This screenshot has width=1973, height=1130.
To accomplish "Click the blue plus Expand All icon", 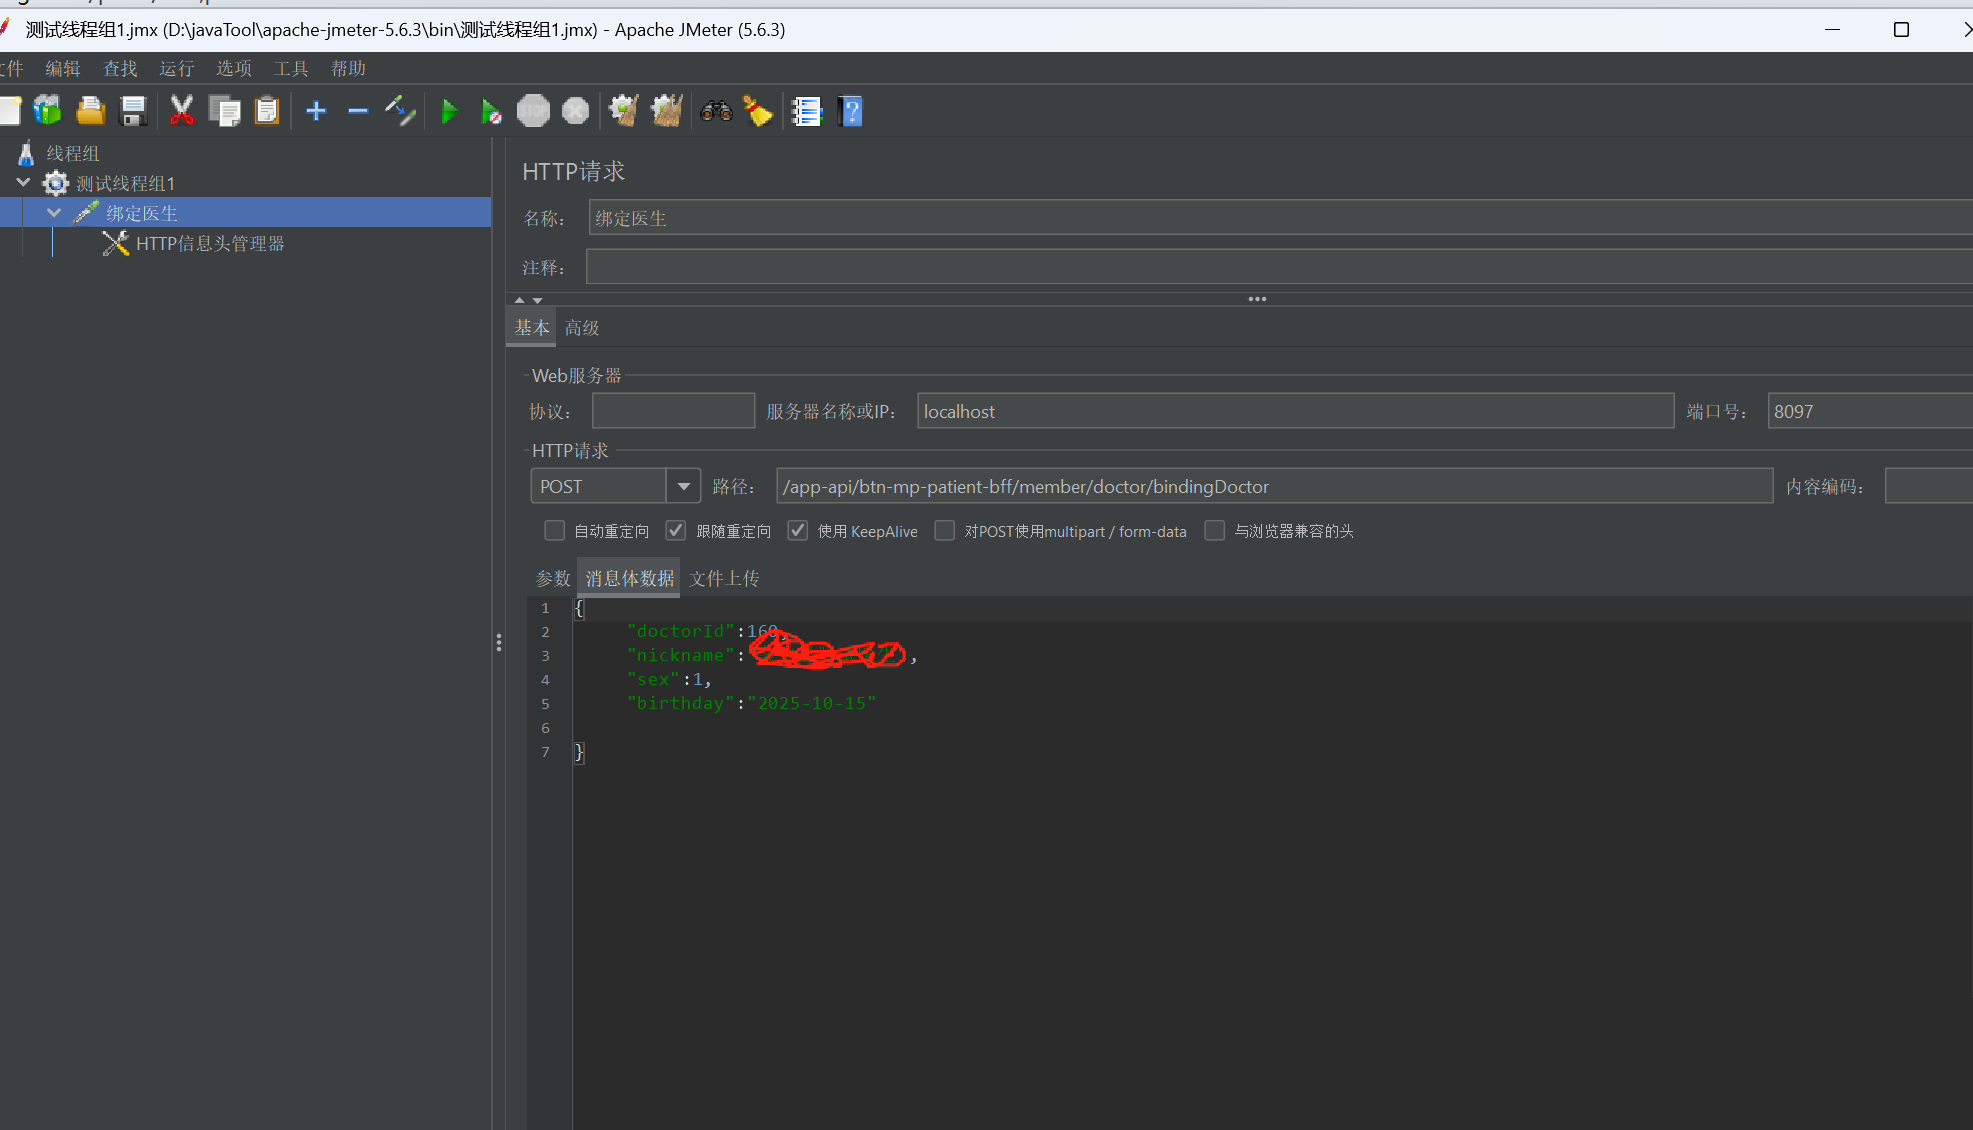I will tap(316, 111).
